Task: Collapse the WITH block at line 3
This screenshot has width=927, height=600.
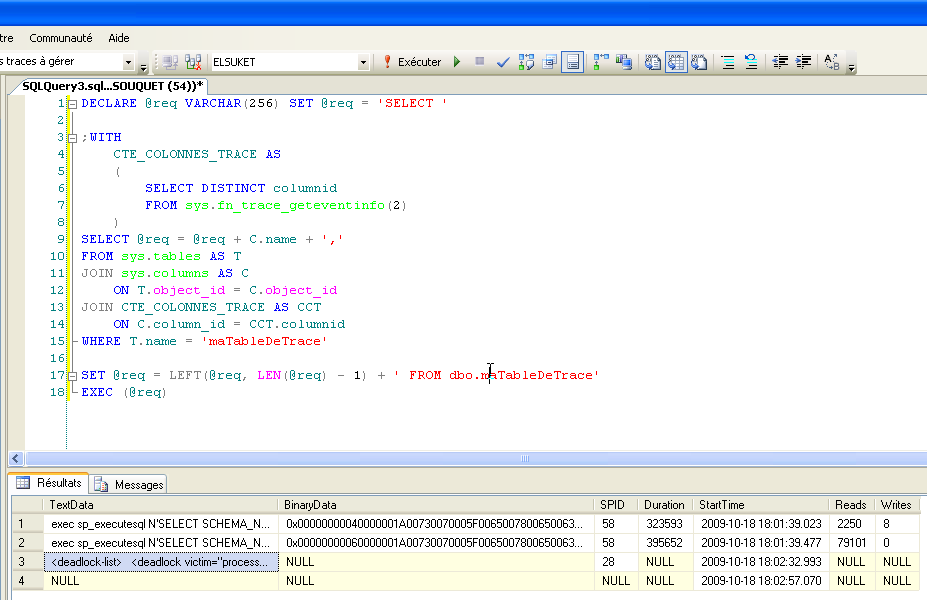Action: [x=73, y=137]
